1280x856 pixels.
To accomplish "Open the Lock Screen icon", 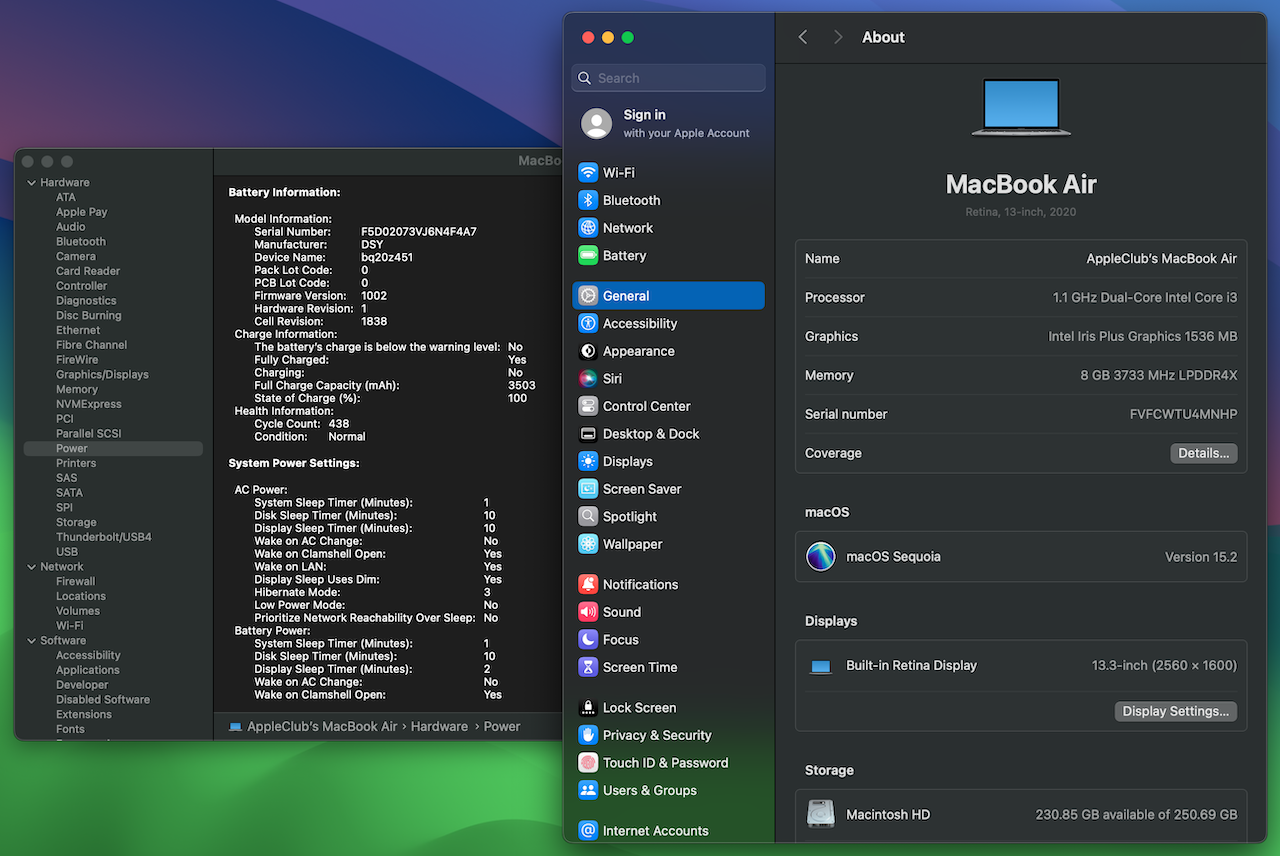I will click(588, 708).
